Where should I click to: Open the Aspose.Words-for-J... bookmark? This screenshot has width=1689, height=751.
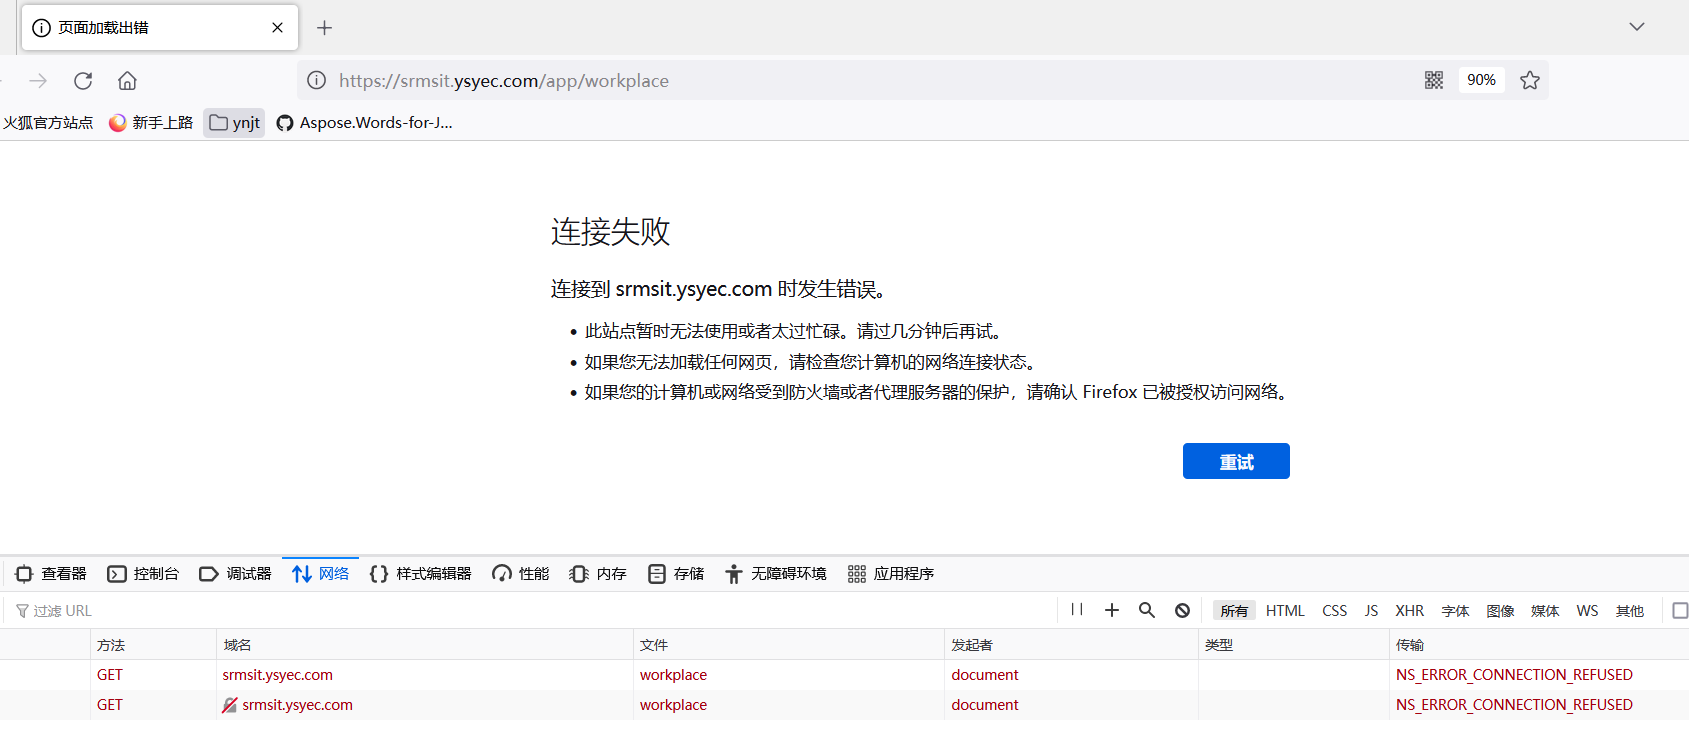coord(364,123)
